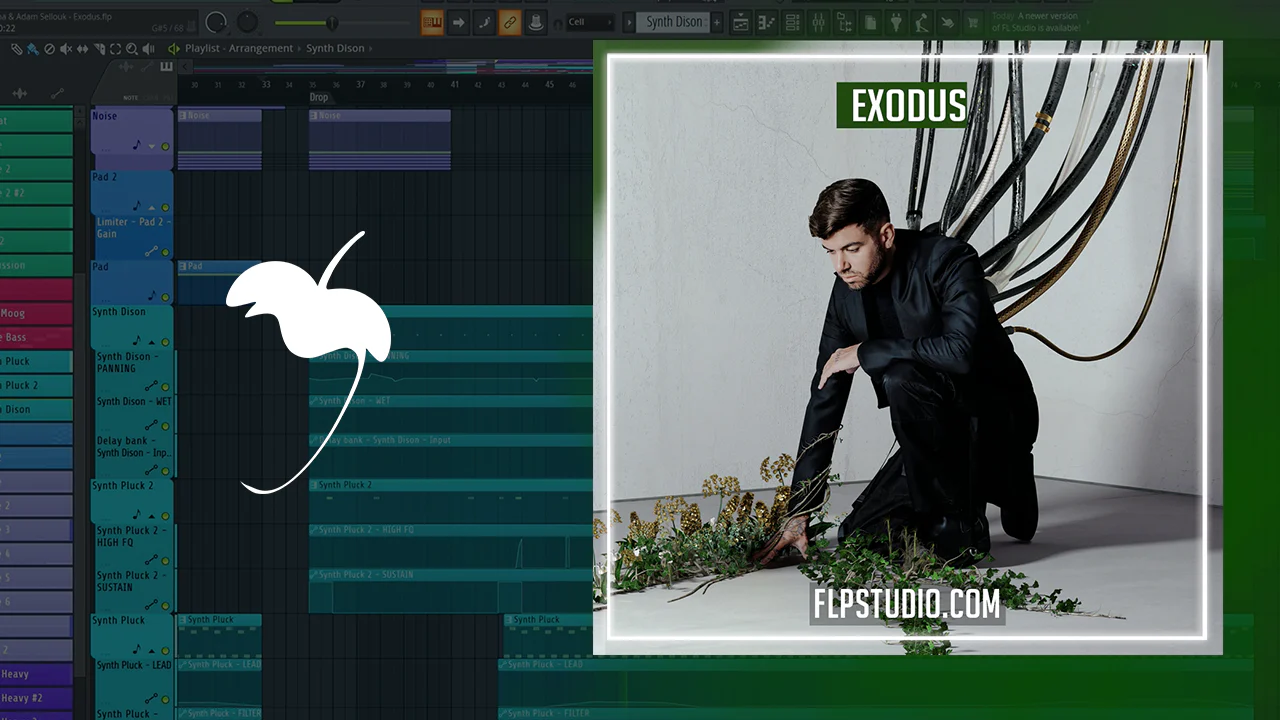Viewport: 1280px width, 720px height.
Task: Click the arrow auto-scroll toolbar icon
Action: 458,22
